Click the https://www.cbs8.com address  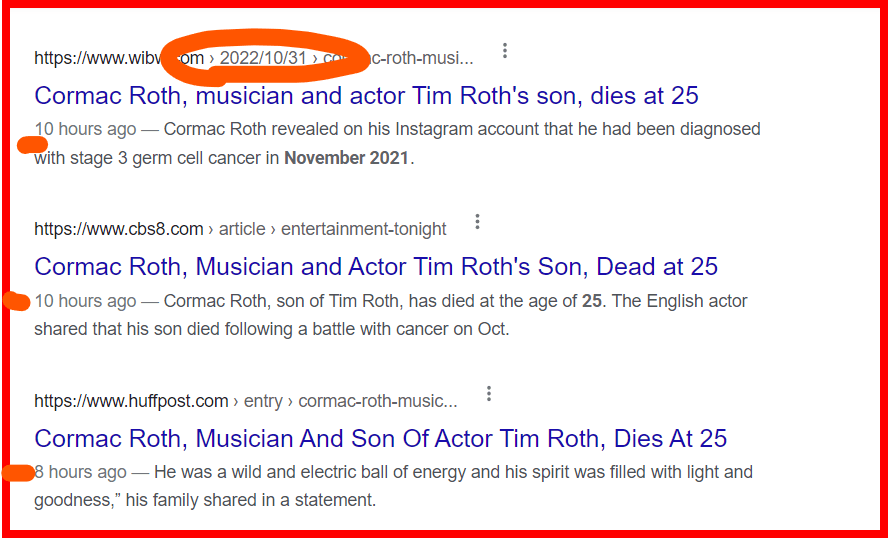[118, 229]
